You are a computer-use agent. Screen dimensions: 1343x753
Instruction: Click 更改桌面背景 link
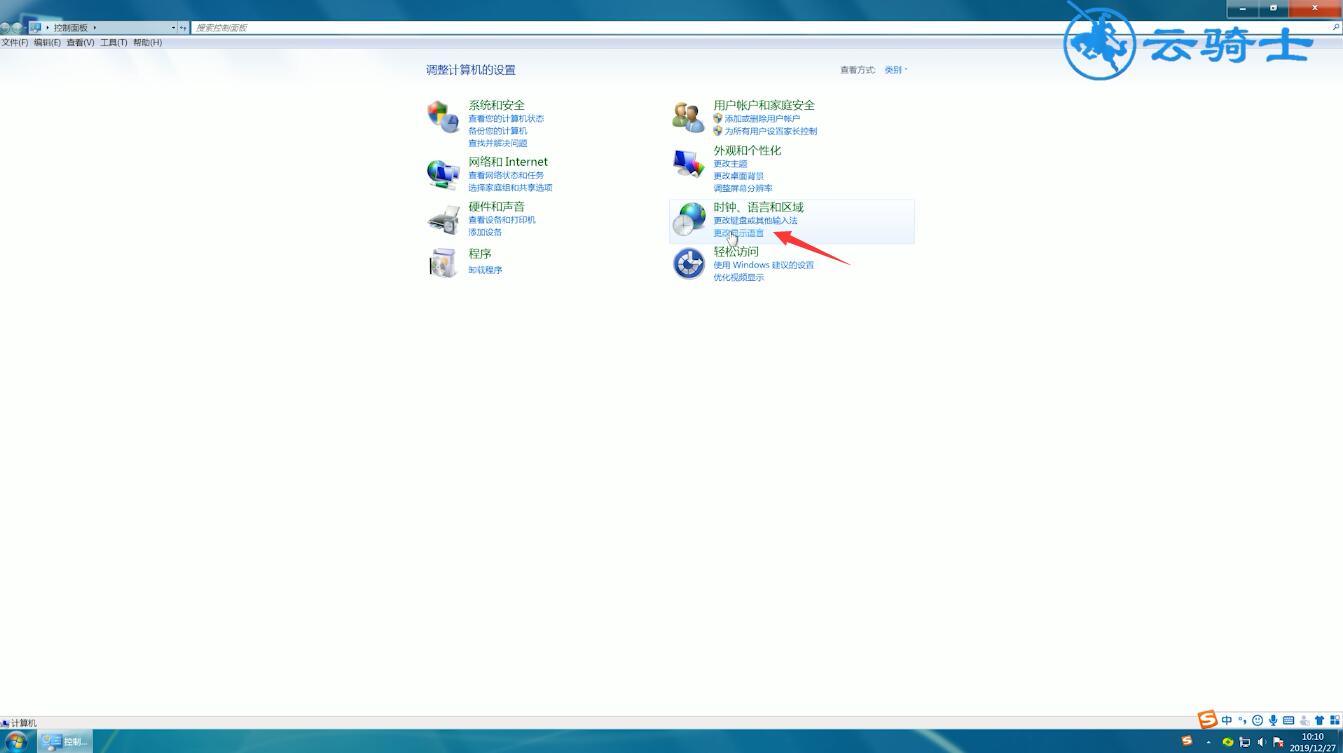(x=738, y=176)
